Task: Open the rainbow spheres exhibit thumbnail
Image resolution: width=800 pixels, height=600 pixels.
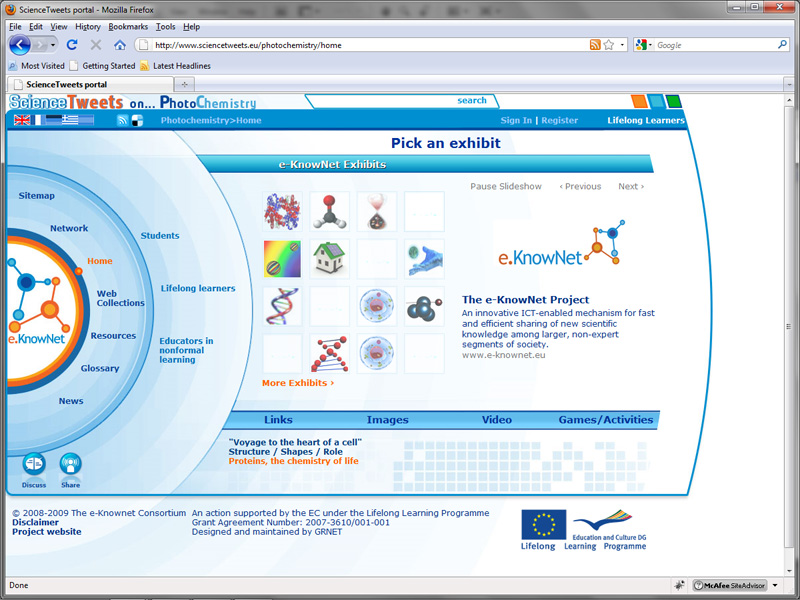Action: click(x=282, y=259)
